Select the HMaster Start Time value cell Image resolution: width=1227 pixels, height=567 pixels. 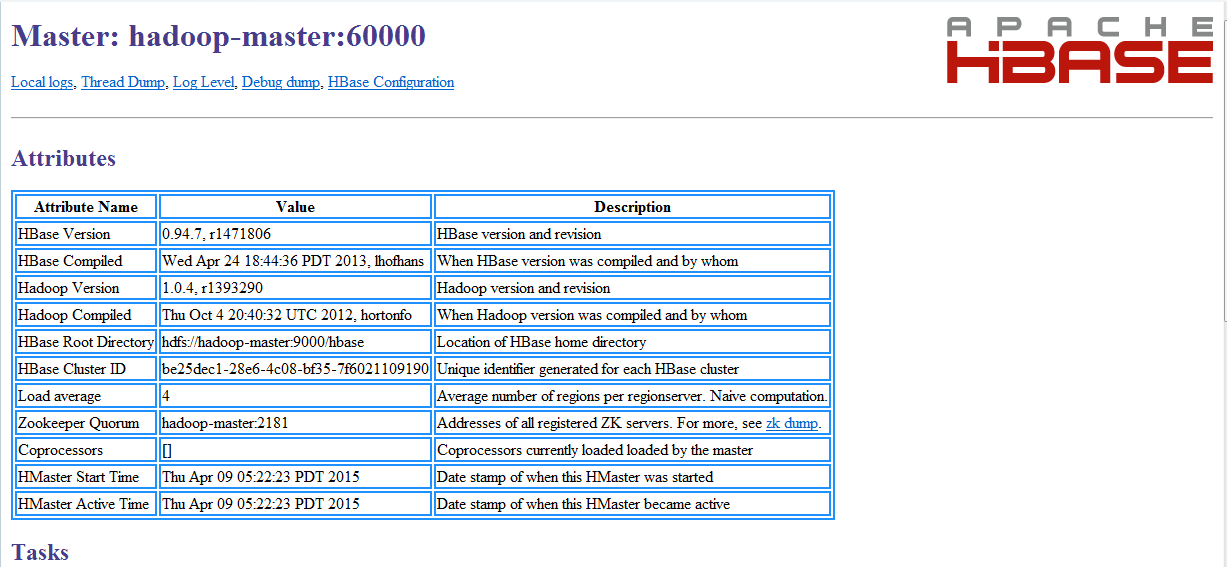[x=295, y=477]
